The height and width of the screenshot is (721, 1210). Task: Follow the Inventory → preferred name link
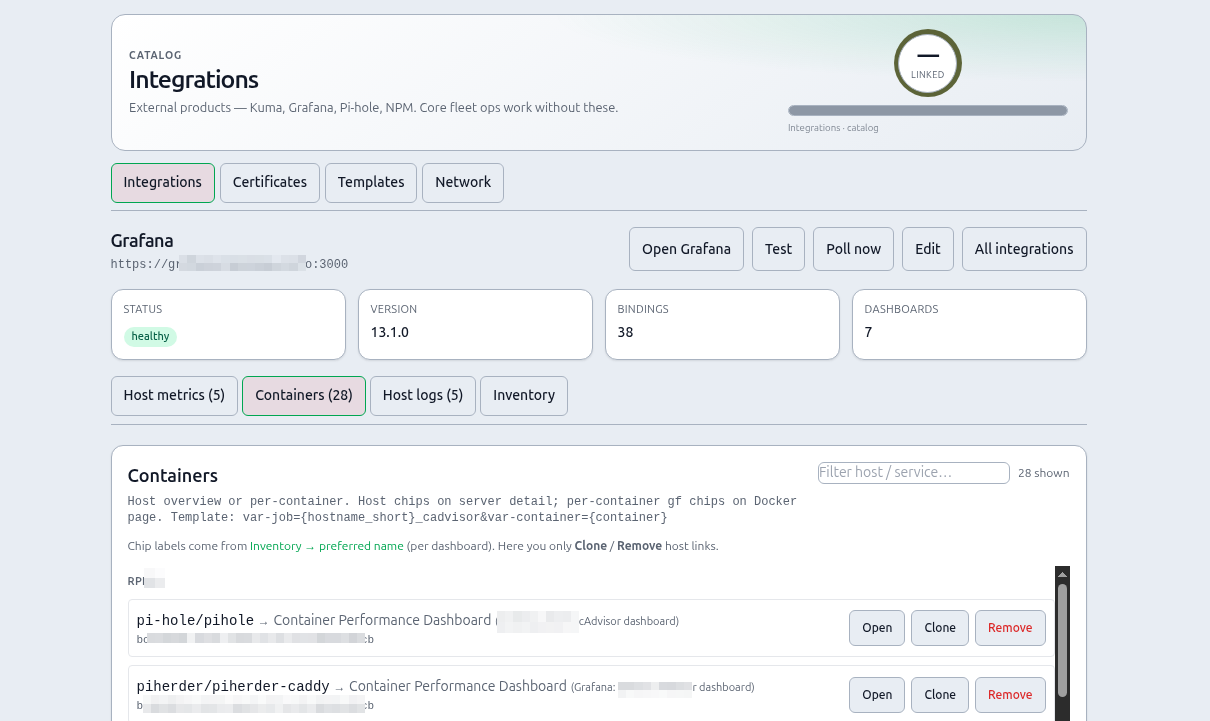[x=327, y=546]
